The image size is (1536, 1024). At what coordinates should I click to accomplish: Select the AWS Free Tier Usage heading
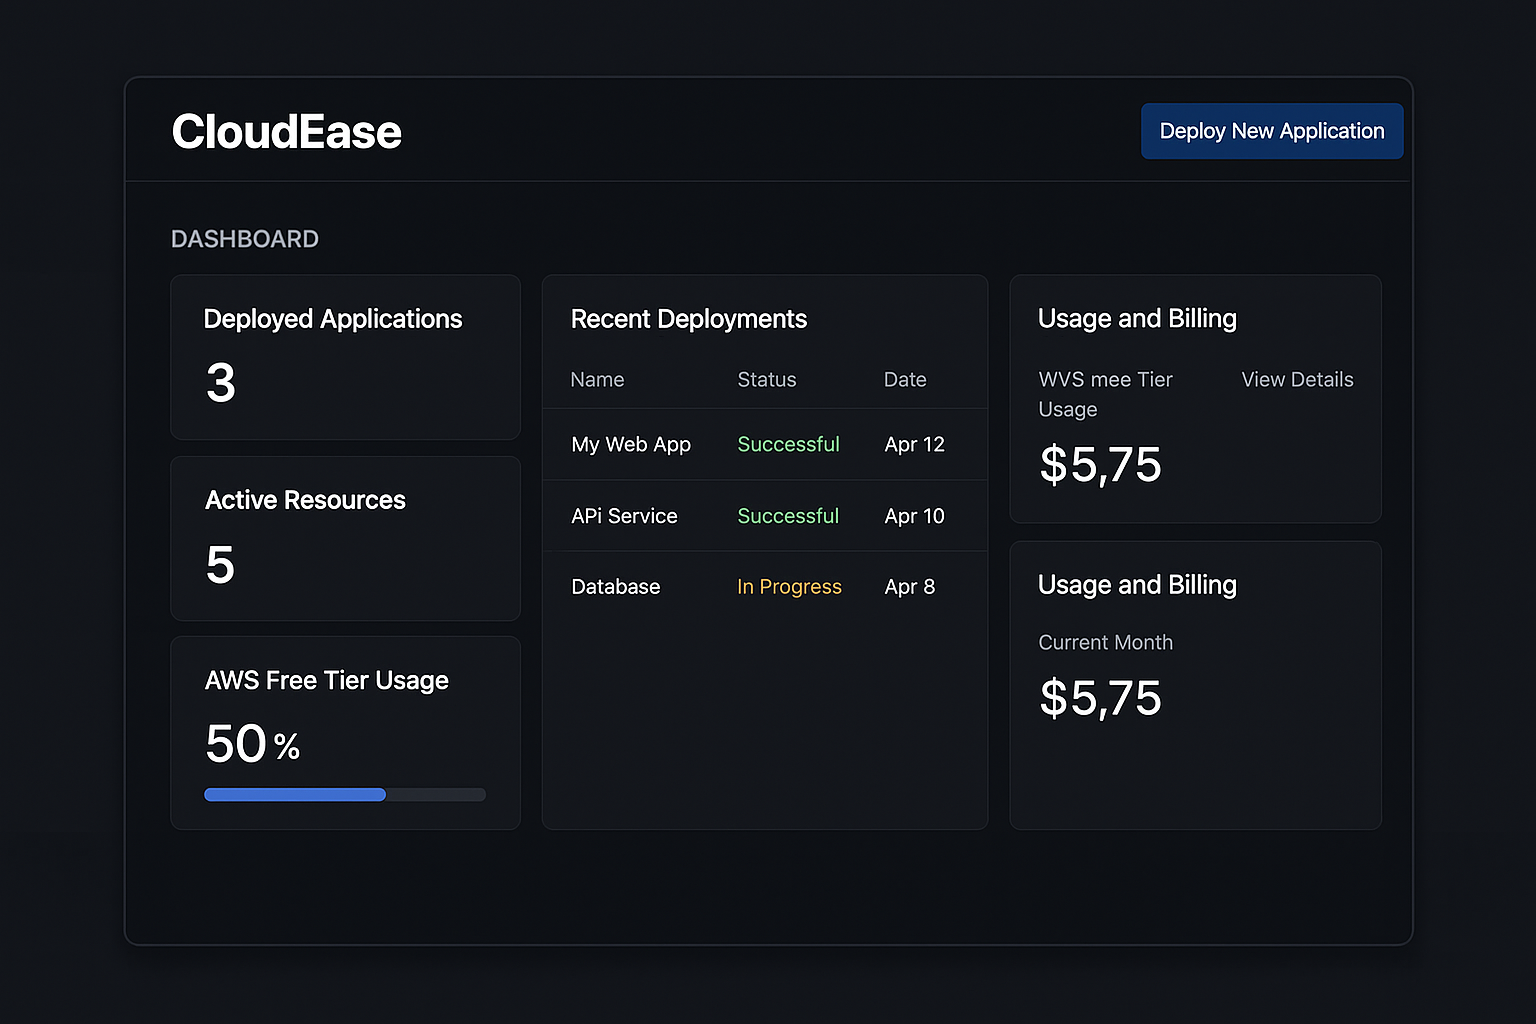326,681
